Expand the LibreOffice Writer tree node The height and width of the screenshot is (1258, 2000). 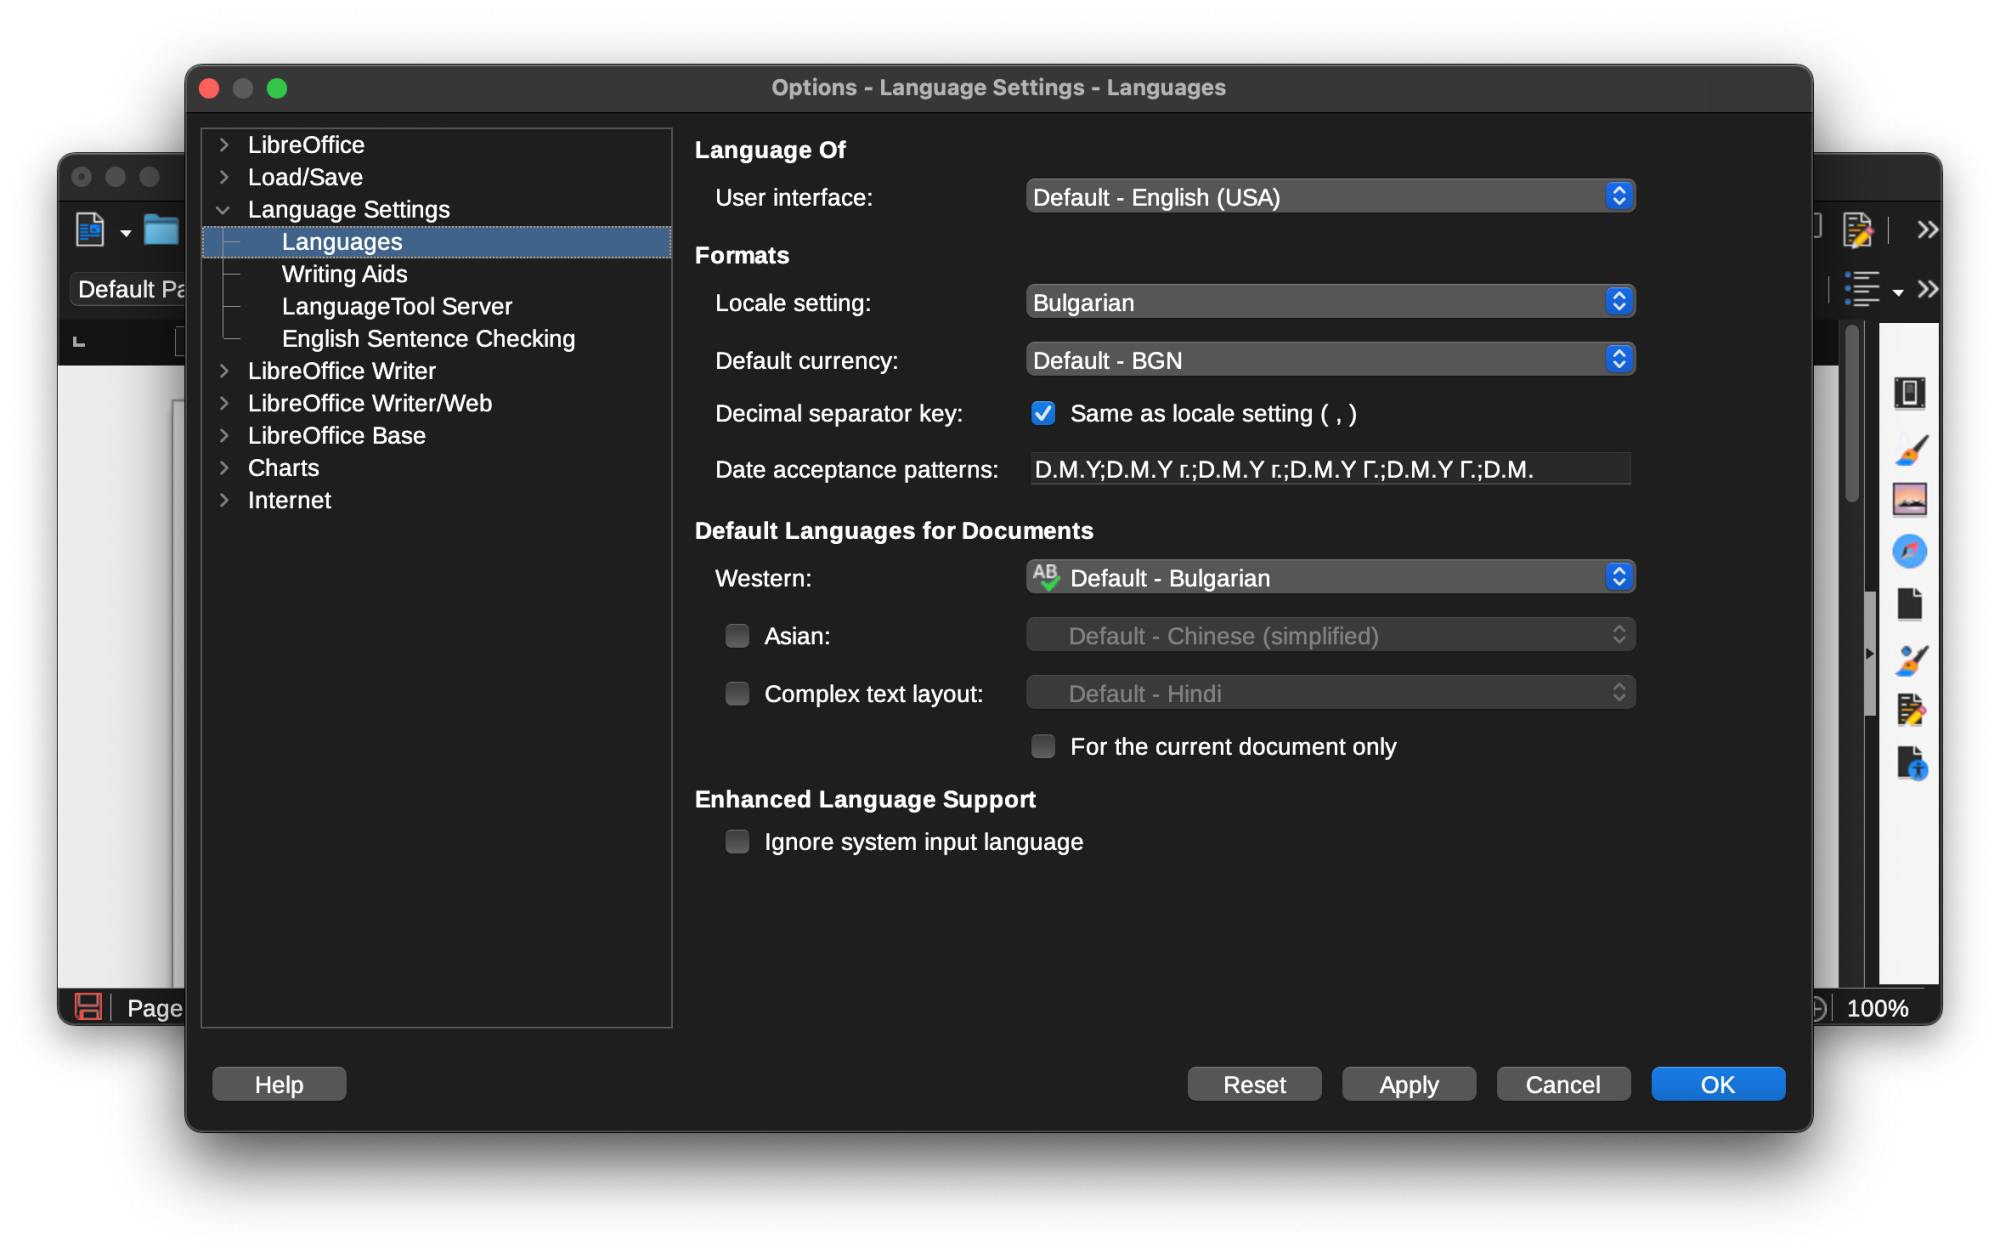pos(224,371)
